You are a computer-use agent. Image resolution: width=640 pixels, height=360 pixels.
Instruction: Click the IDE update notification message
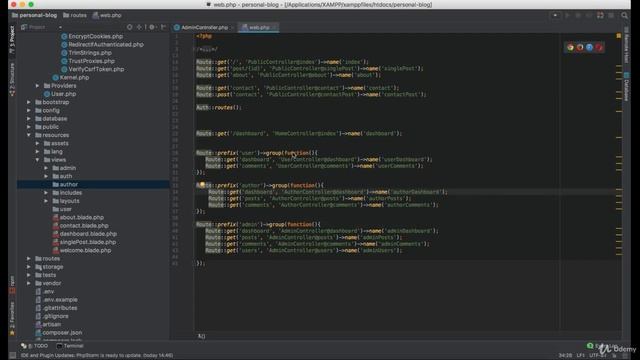click(x=97, y=356)
